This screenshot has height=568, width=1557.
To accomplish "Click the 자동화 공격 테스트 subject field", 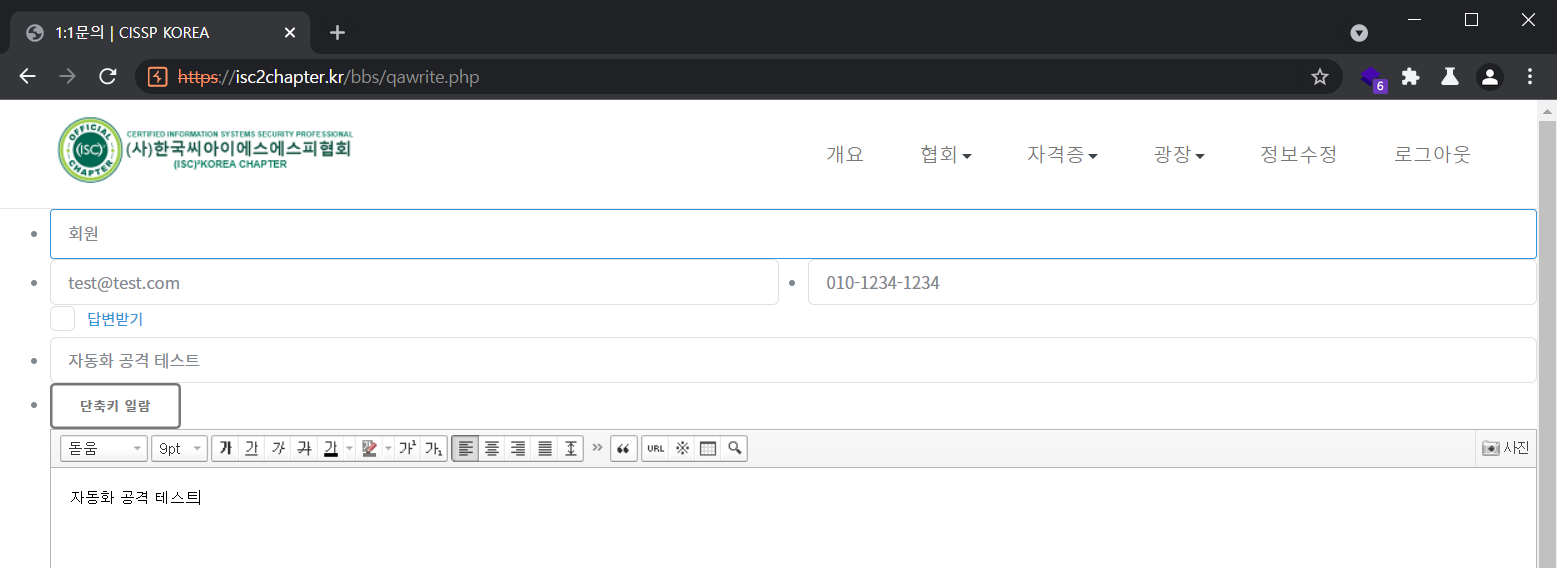I will coord(792,360).
